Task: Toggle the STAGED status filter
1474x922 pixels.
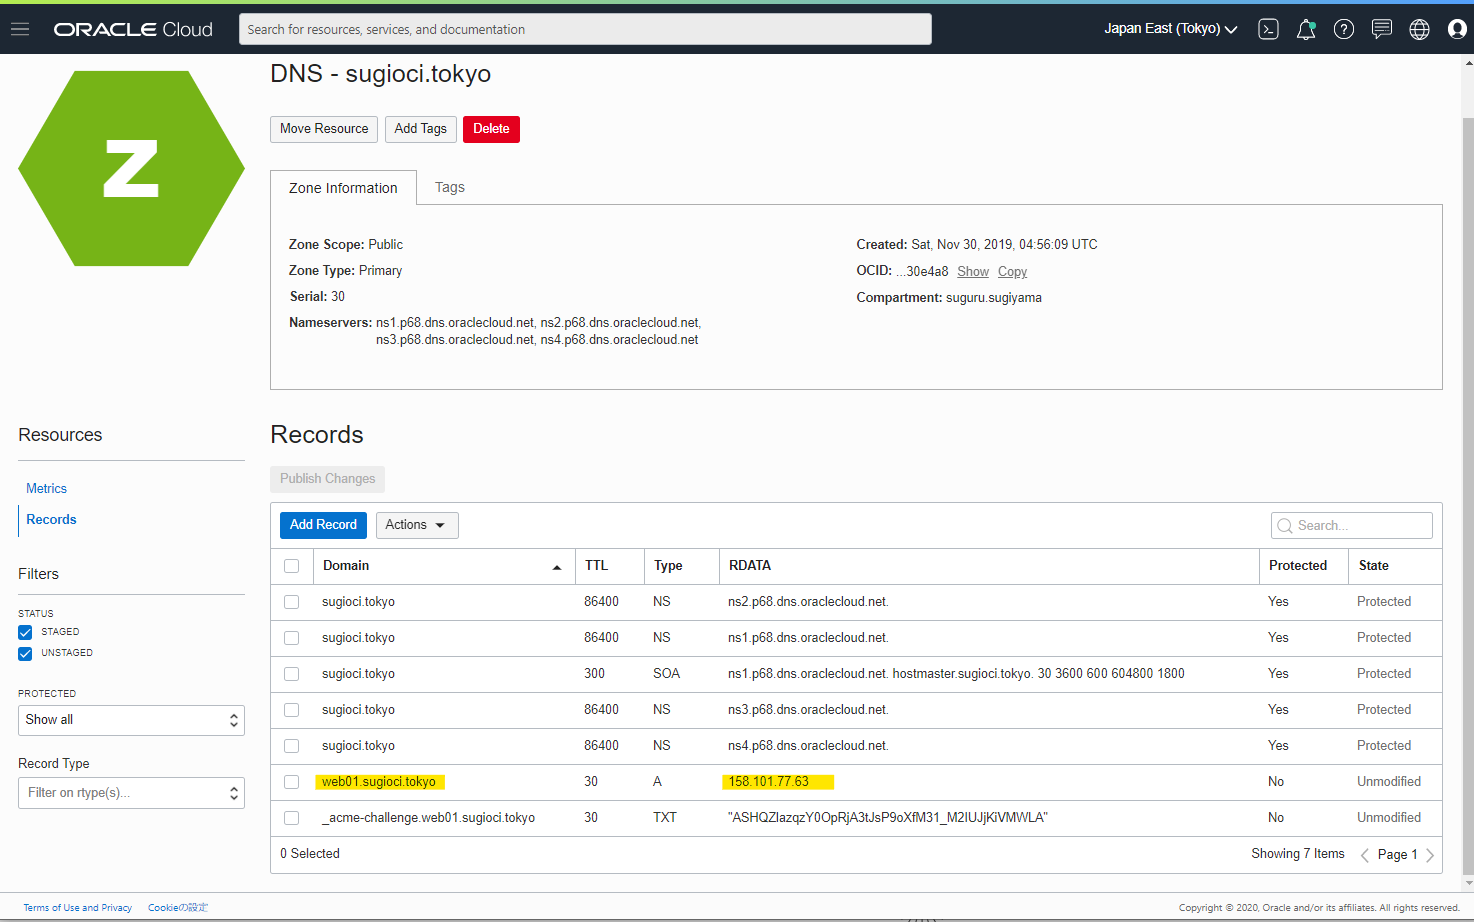Action: (25, 632)
